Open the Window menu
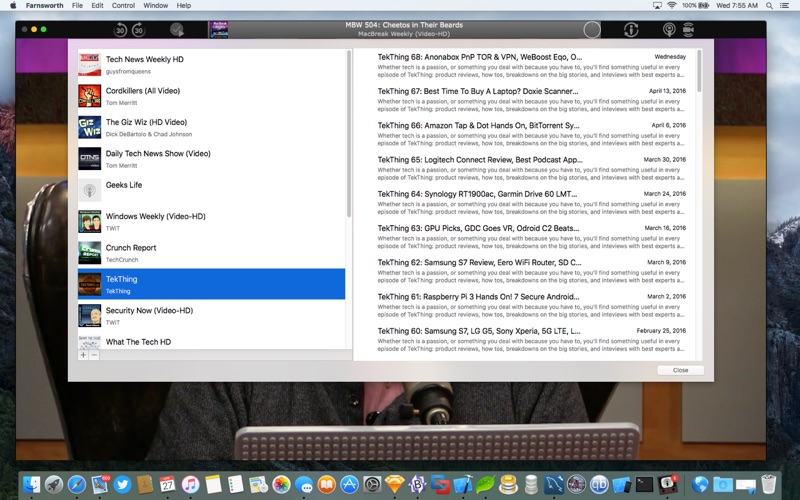Image resolution: width=800 pixels, height=500 pixels. click(x=155, y=5)
